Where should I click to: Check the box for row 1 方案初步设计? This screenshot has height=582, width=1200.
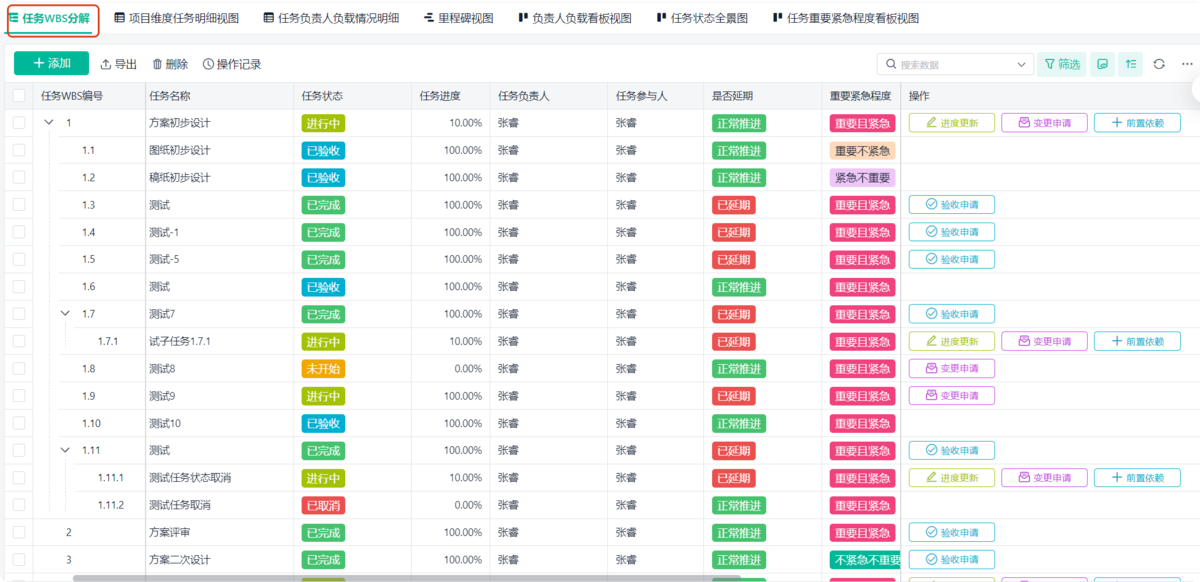coord(19,123)
